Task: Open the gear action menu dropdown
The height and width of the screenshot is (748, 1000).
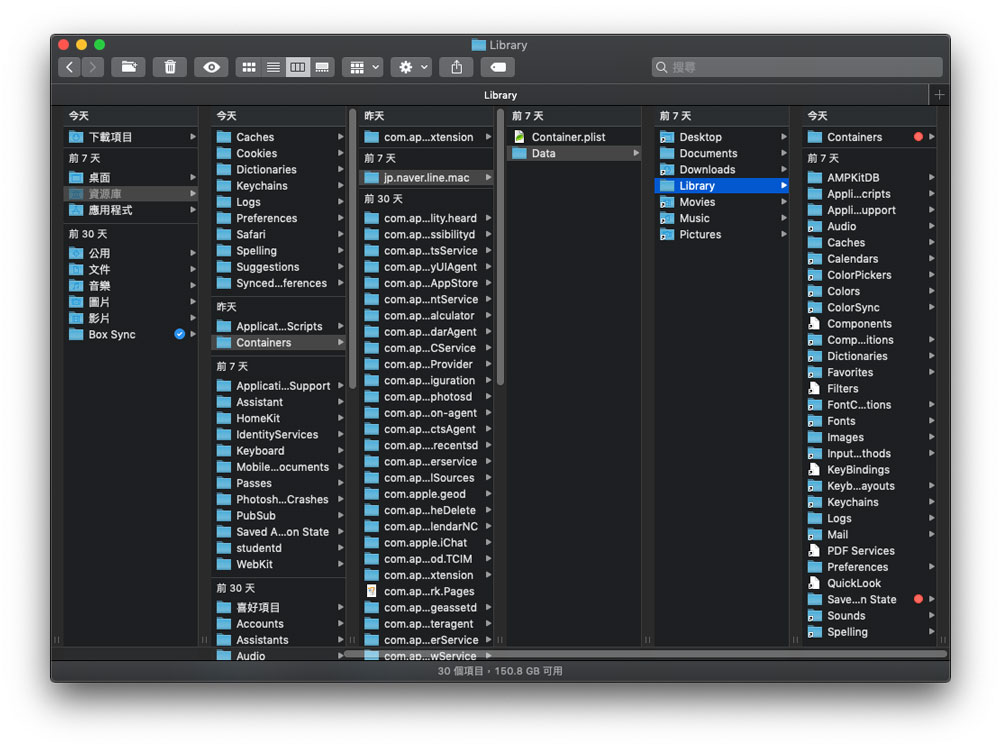Action: click(411, 67)
